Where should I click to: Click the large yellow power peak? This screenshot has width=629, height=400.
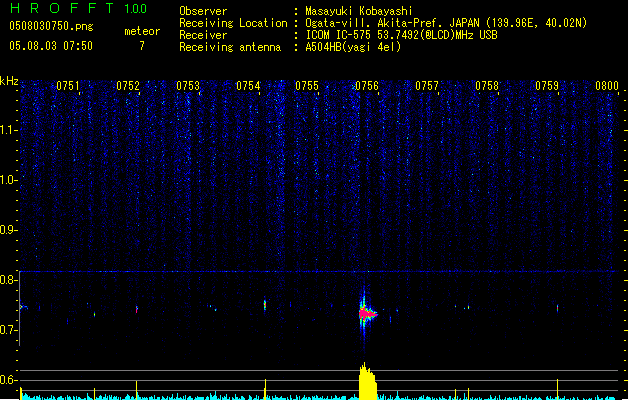[367, 382]
